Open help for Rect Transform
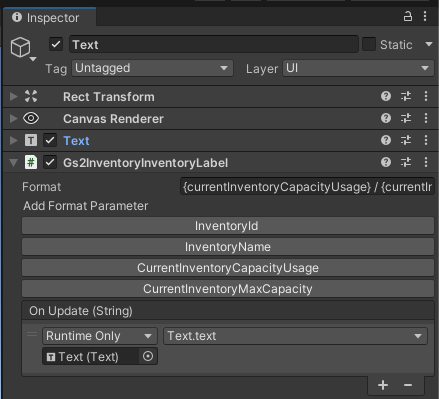Viewport: 439px width, 399px height. [386, 96]
